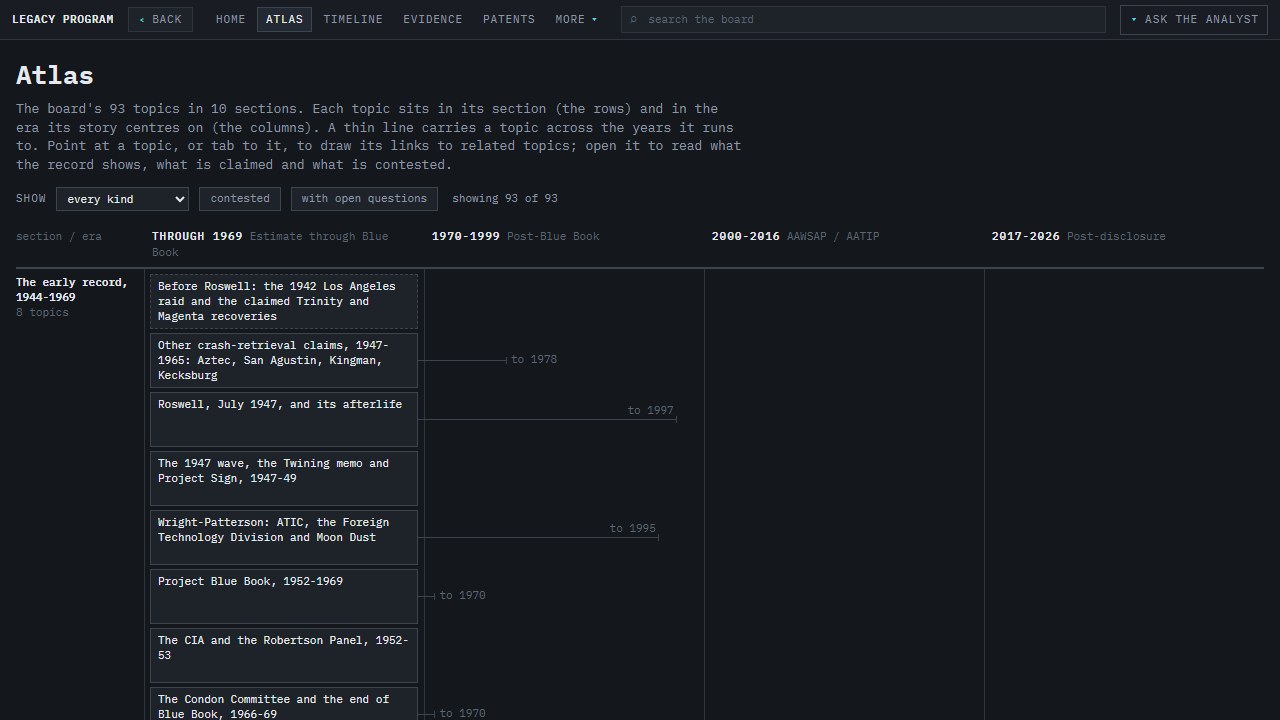1280x720 pixels.
Task: Open the Project Blue Book, 1952-1969 topic
Action: (284, 597)
